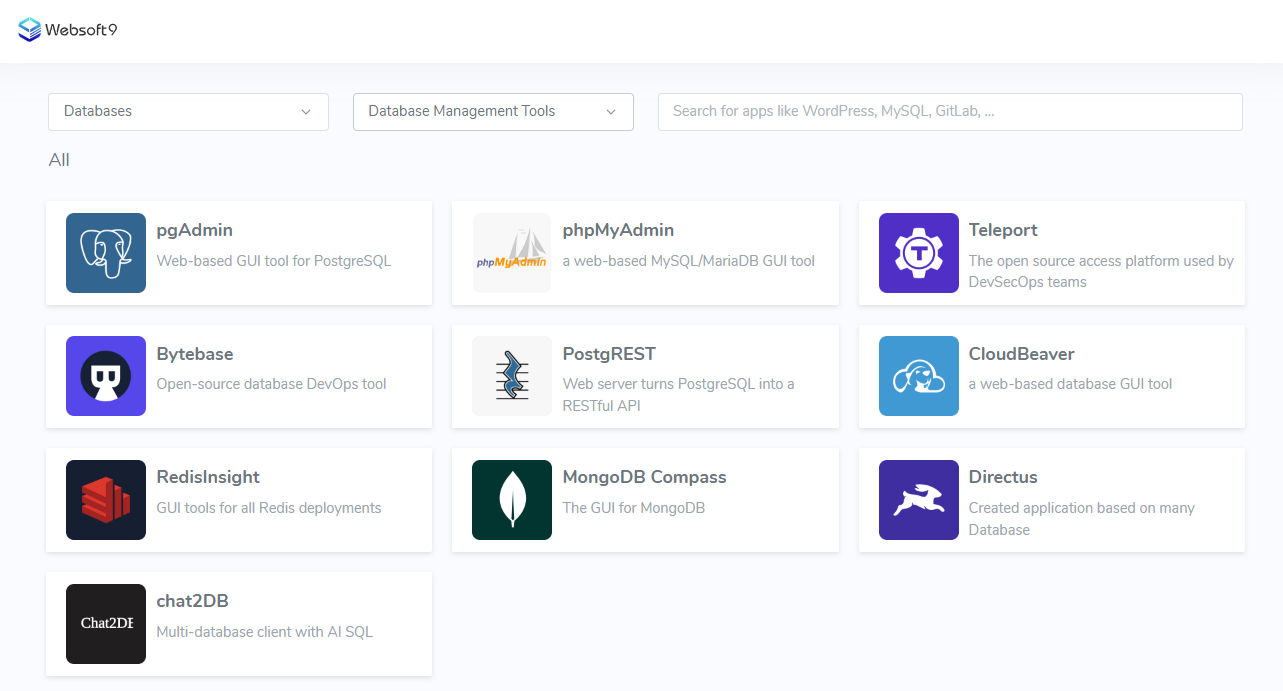Open the Databases category dropdown

pyautogui.click(x=188, y=112)
